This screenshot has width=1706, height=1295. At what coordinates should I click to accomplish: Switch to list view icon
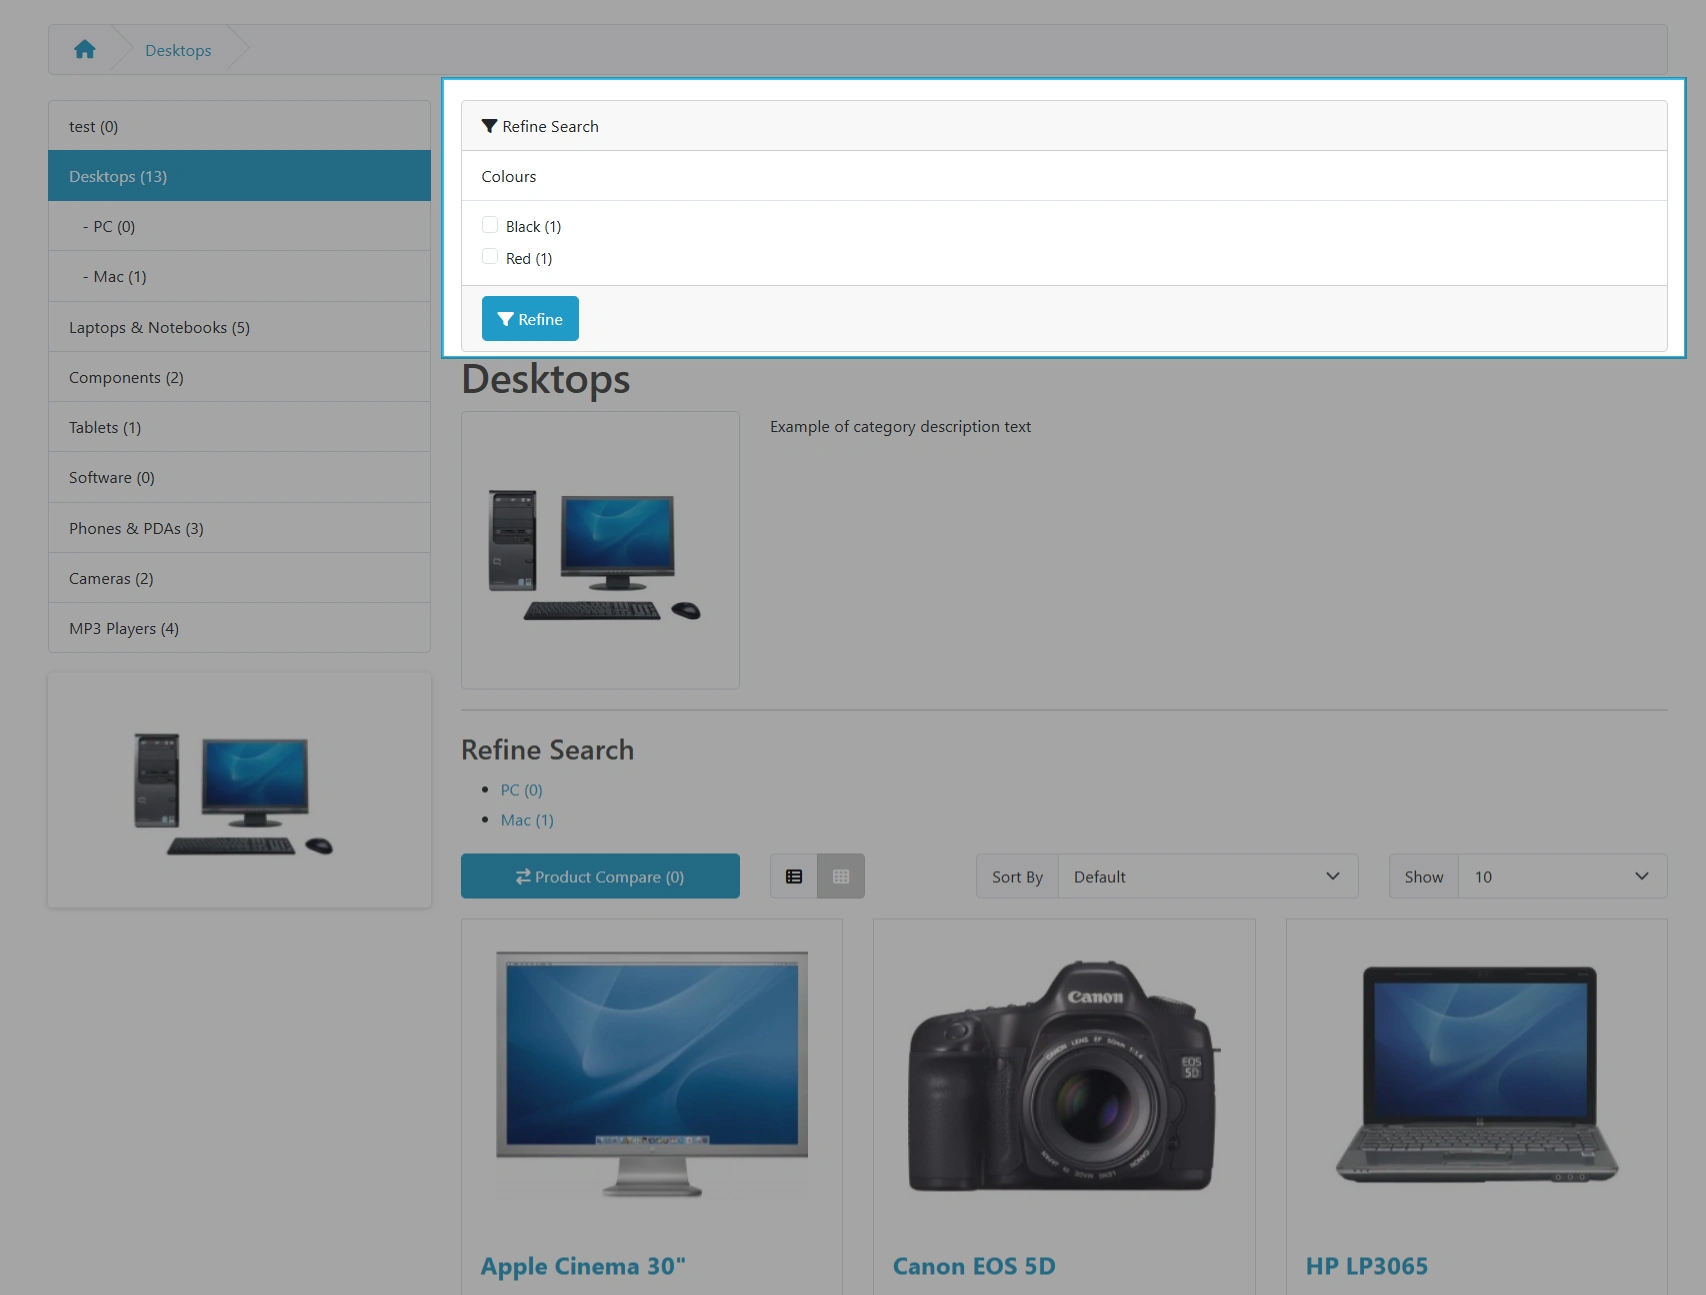click(x=794, y=876)
